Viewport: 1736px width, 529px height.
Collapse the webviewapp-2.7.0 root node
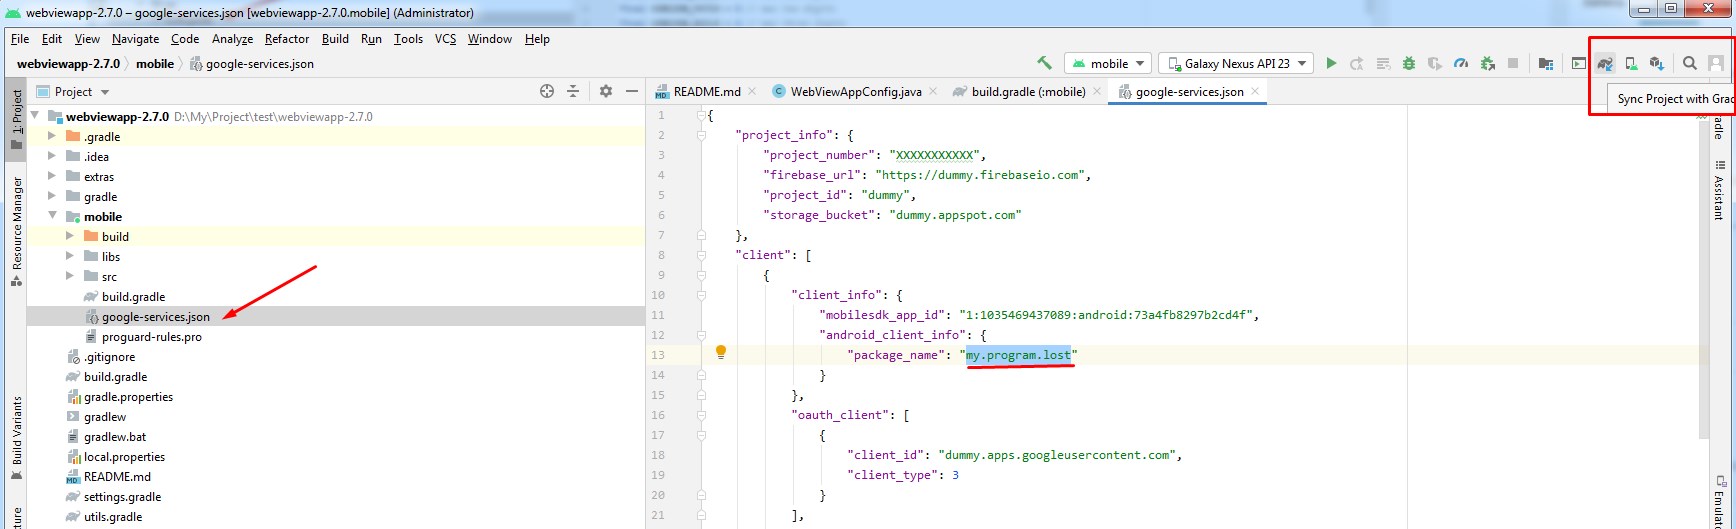tap(36, 116)
